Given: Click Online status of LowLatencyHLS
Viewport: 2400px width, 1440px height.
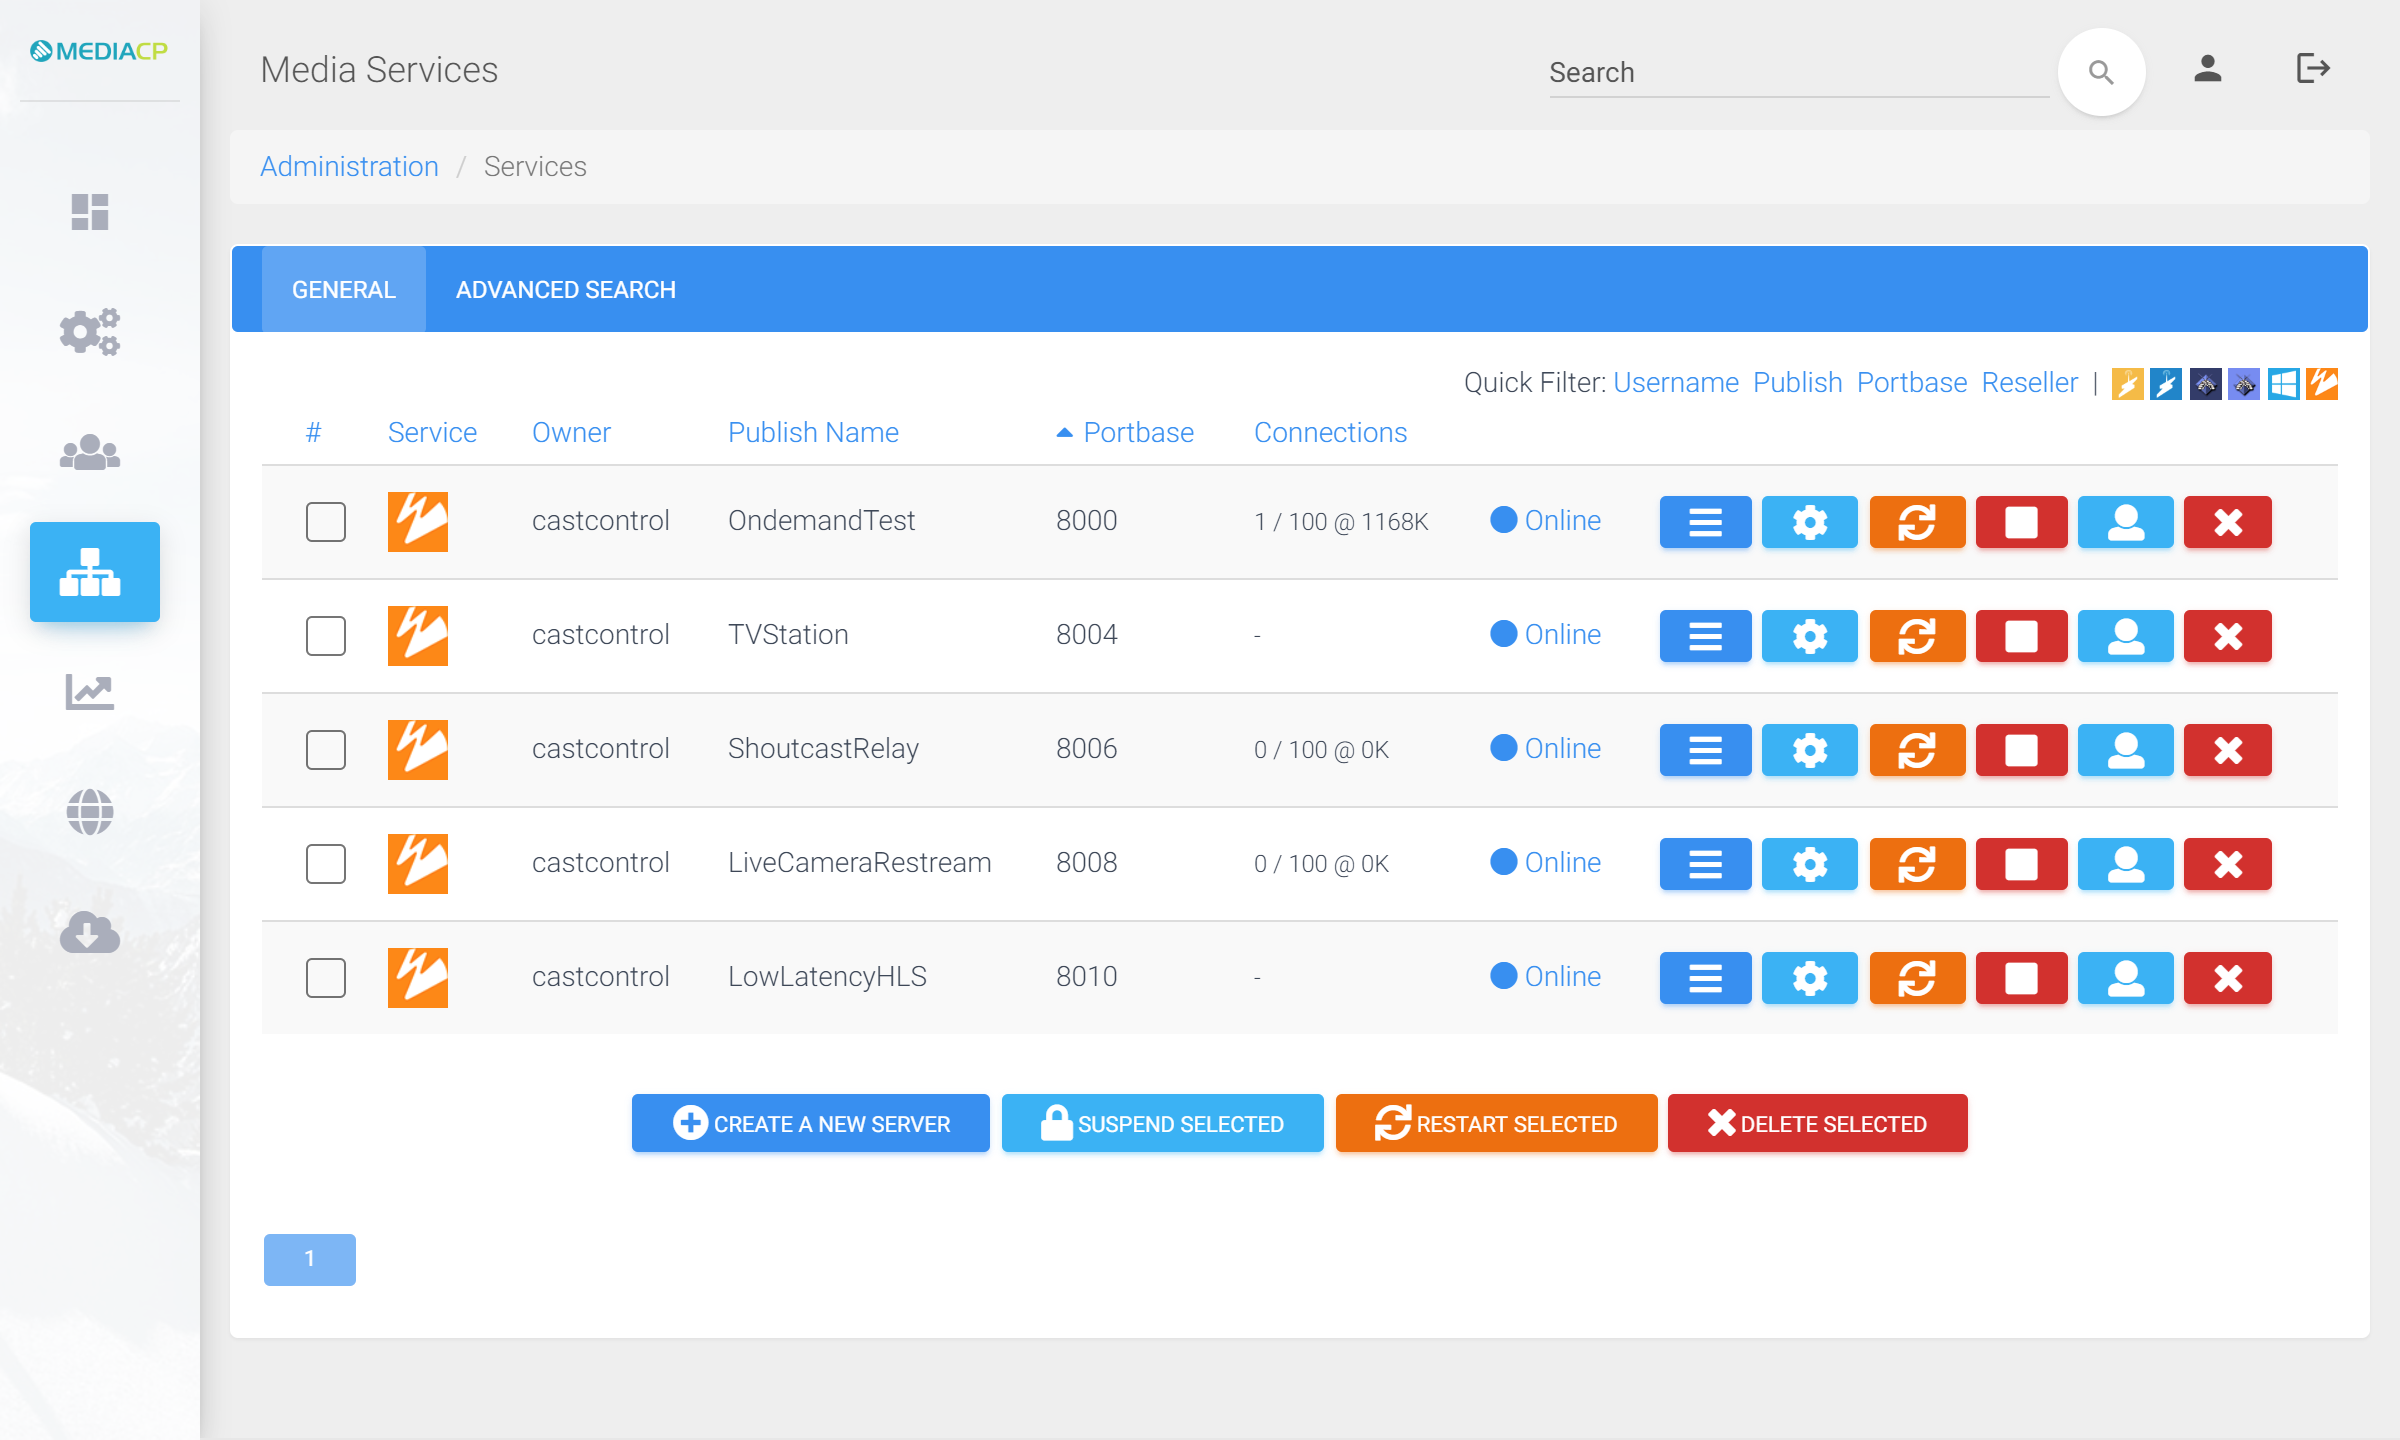Looking at the screenshot, I should tap(1546, 977).
